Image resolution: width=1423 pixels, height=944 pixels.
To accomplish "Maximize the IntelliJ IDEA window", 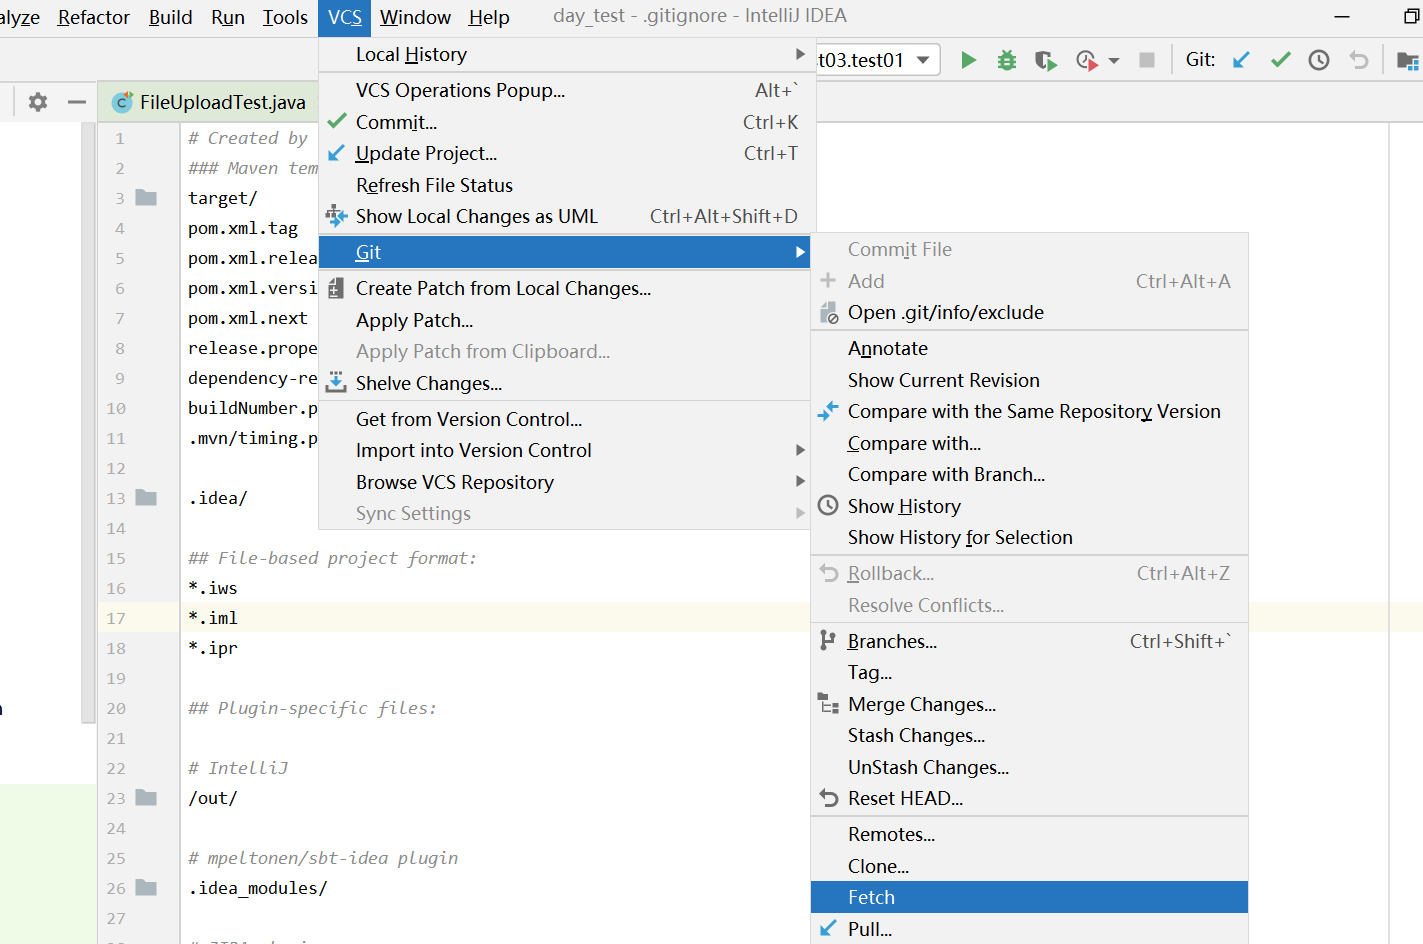I will point(1411,16).
